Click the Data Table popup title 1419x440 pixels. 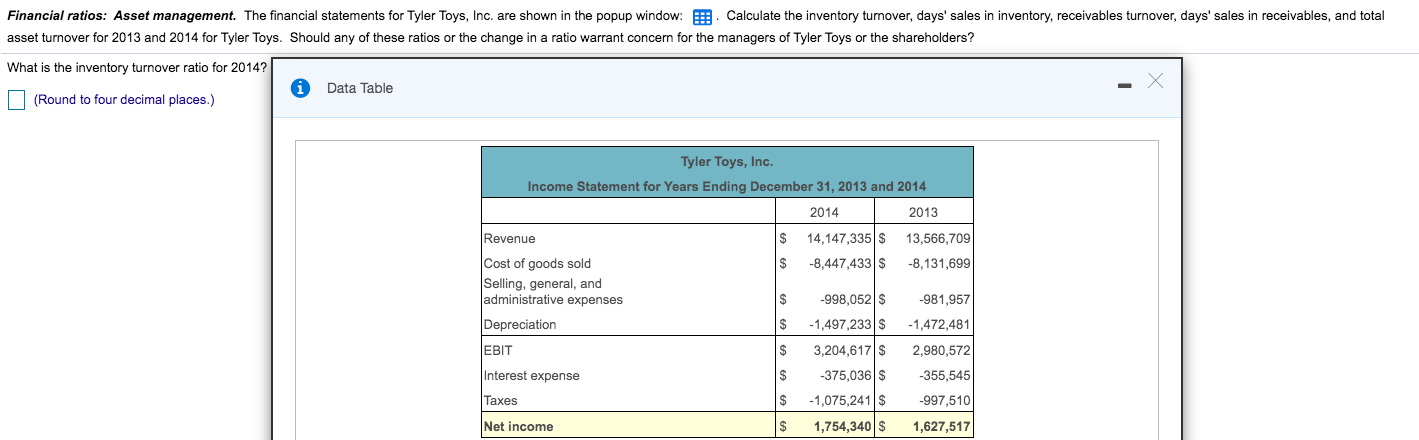pos(360,88)
